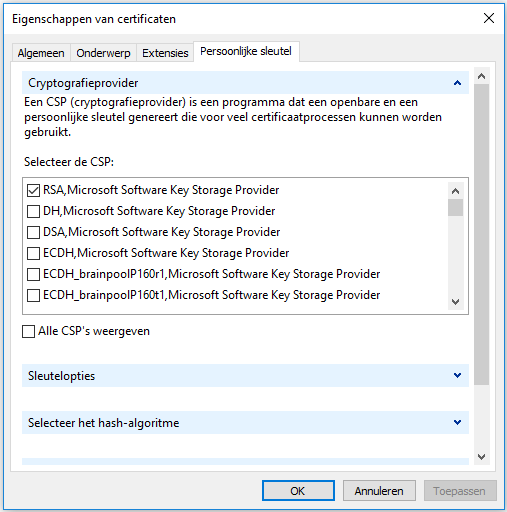This screenshot has height=512, width=507.
Task: Check ECDH_brainpoolP160t1 provider option
Action: 33,295
